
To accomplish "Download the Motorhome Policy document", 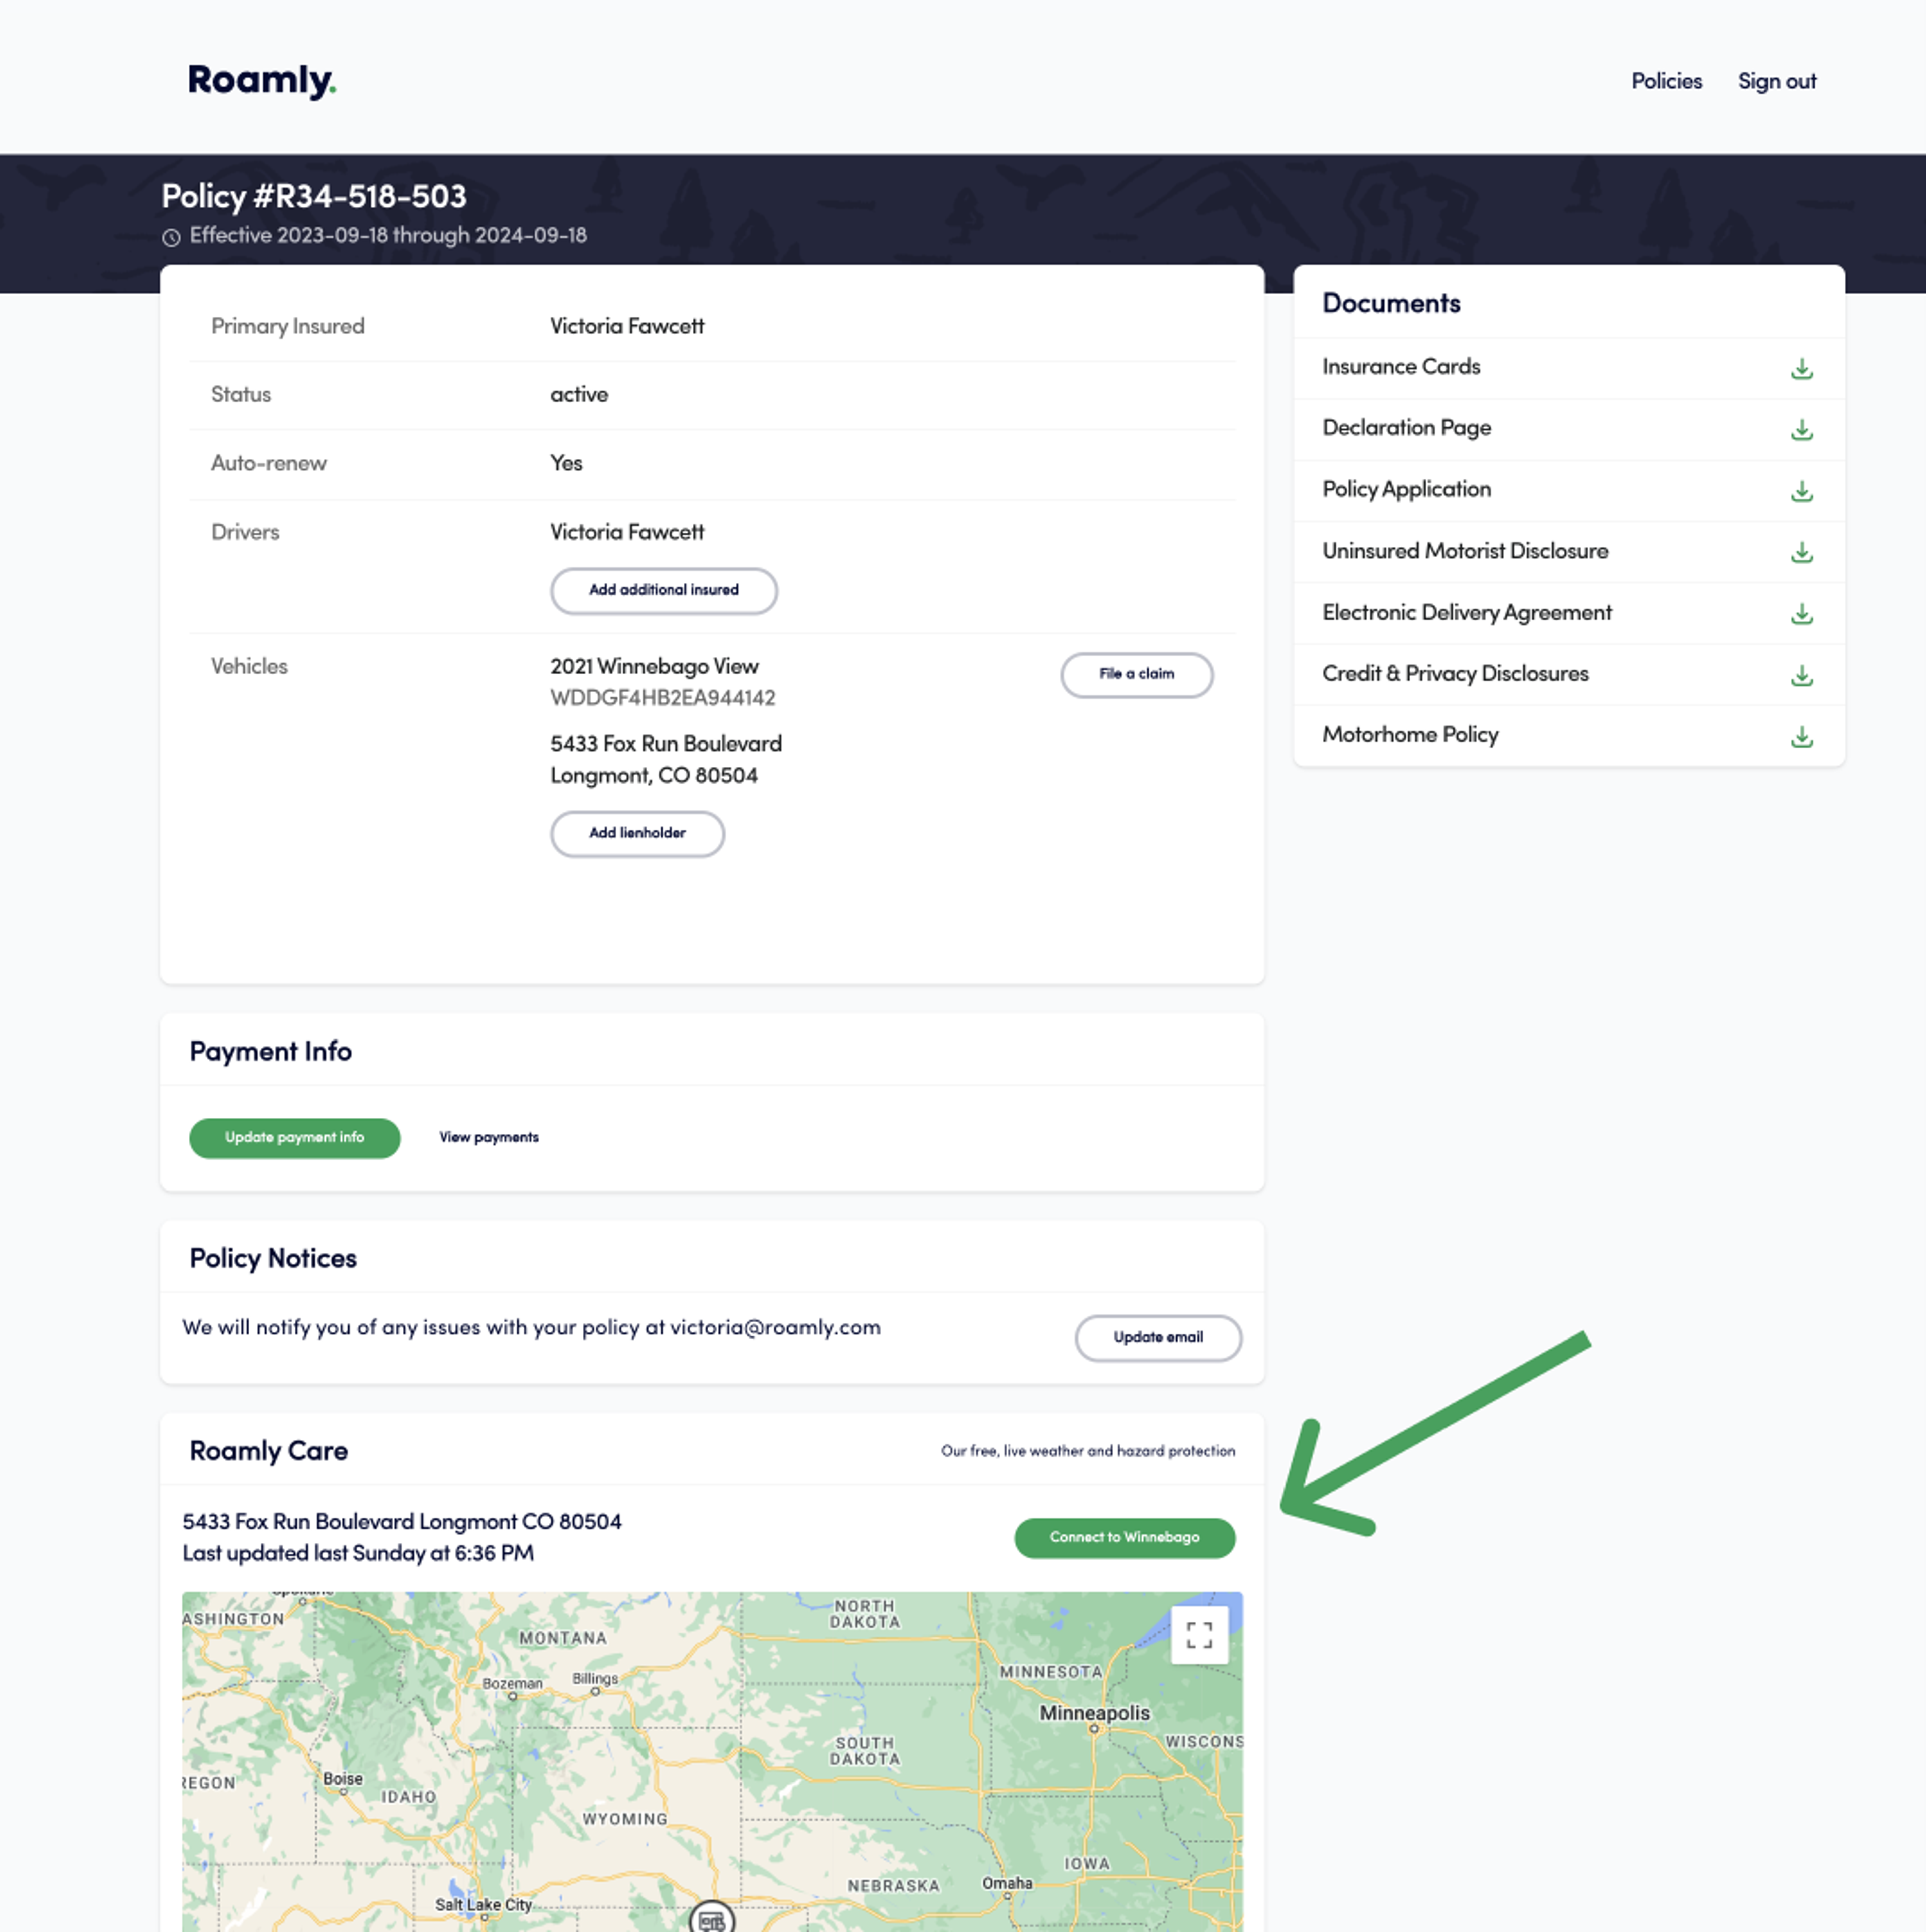I will click(1801, 736).
